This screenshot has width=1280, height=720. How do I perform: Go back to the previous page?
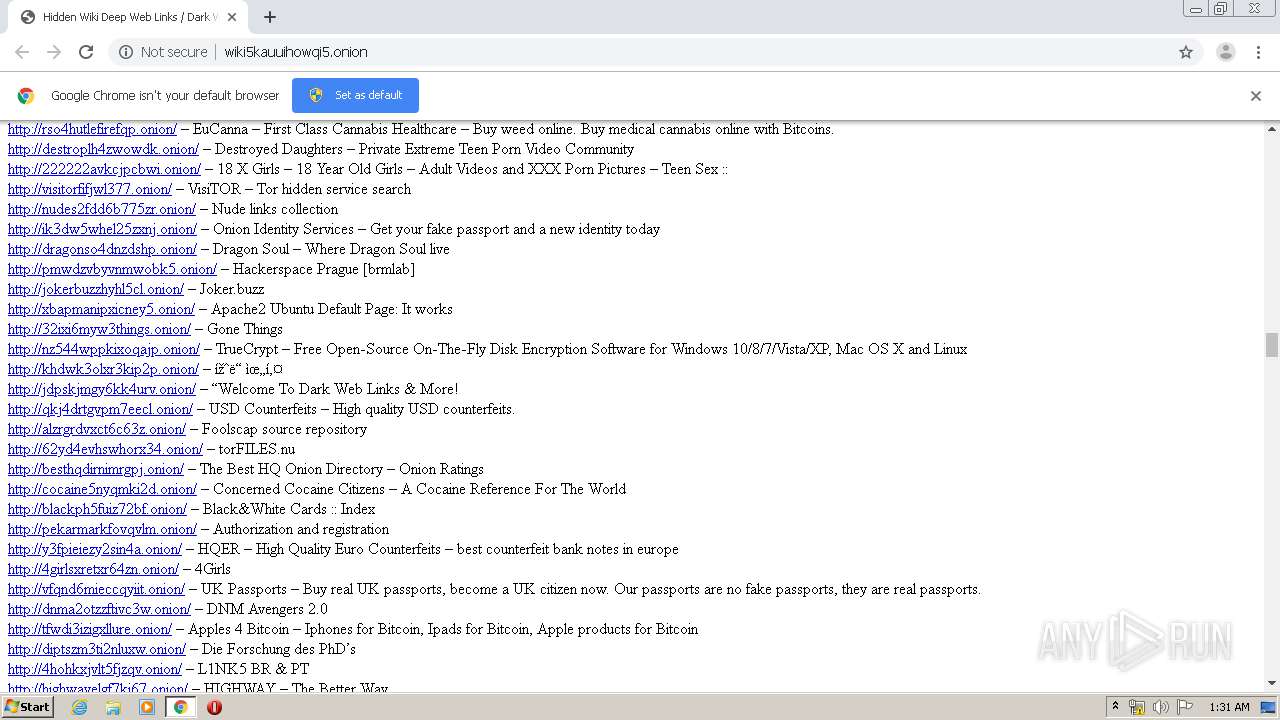22,52
